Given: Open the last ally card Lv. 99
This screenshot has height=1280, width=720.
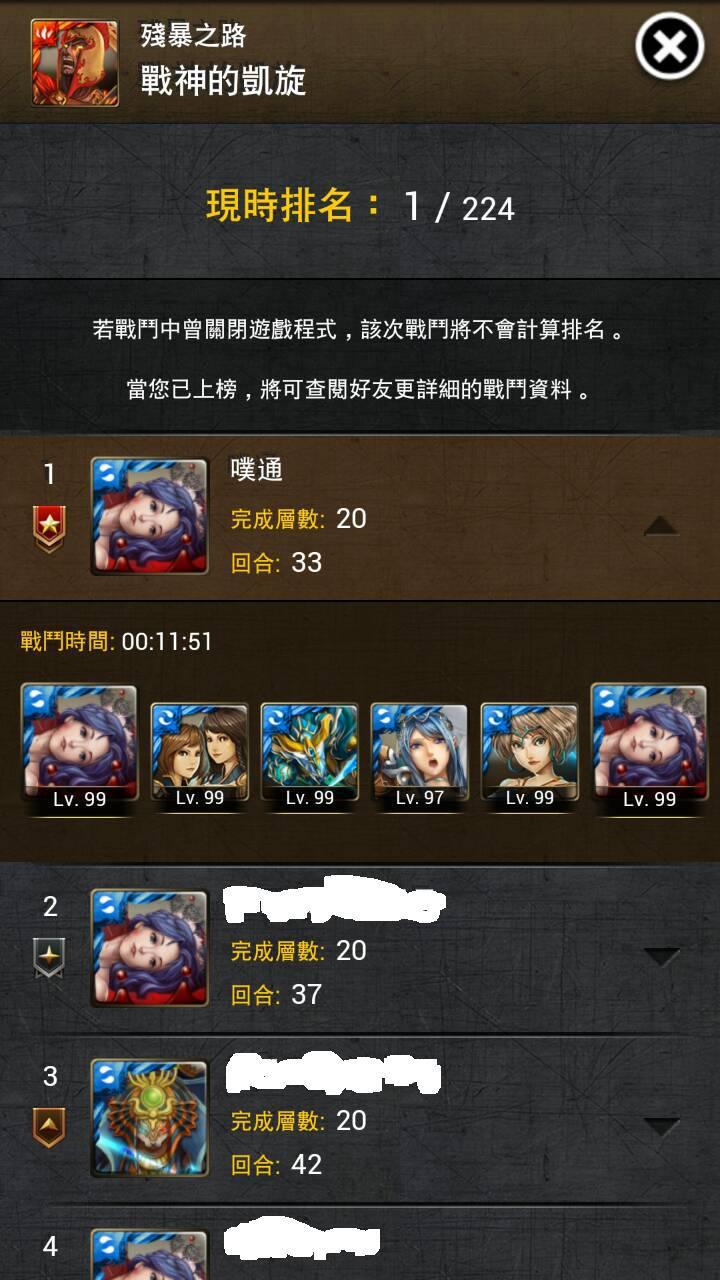Looking at the screenshot, I should 649,748.
